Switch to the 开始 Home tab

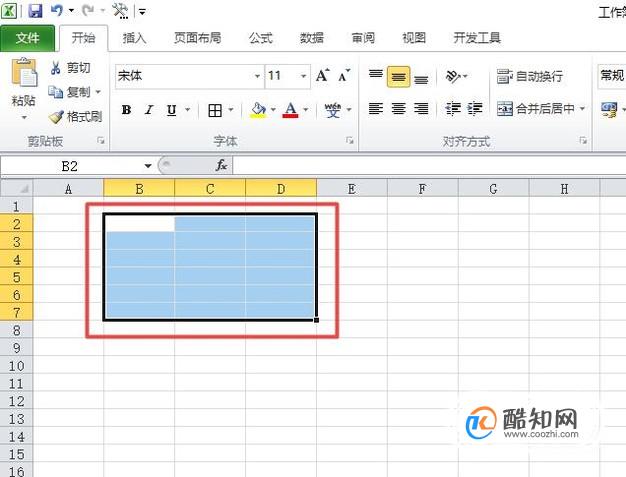83,38
